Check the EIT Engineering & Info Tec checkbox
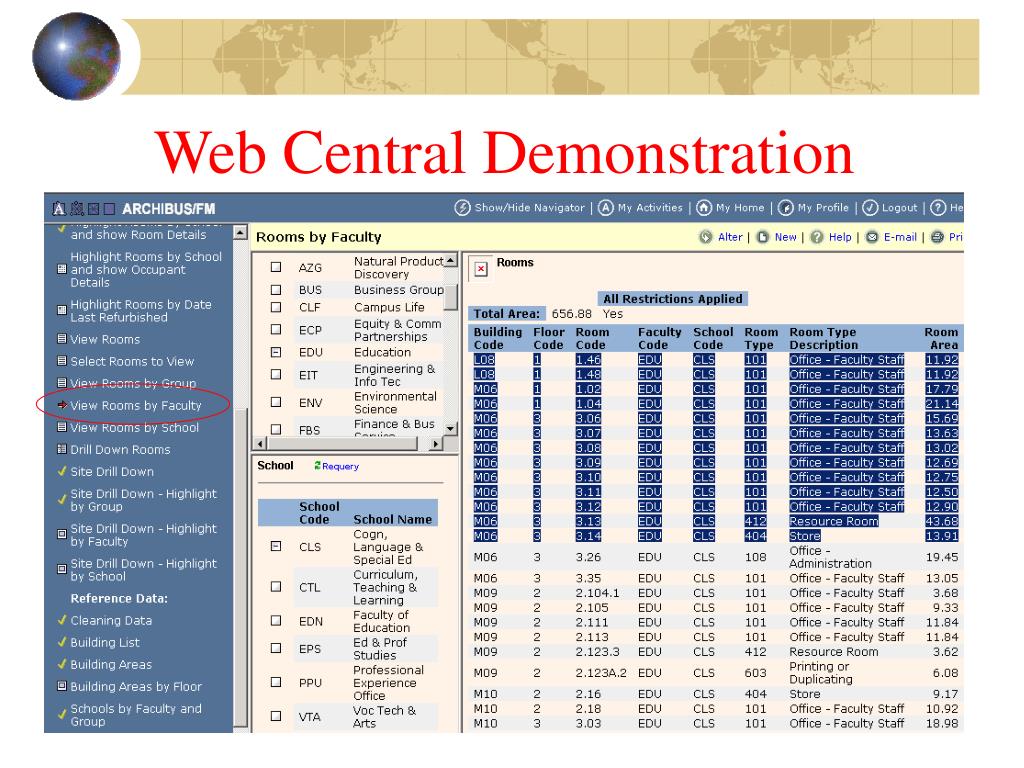1024x768 pixels. point(276,375)
